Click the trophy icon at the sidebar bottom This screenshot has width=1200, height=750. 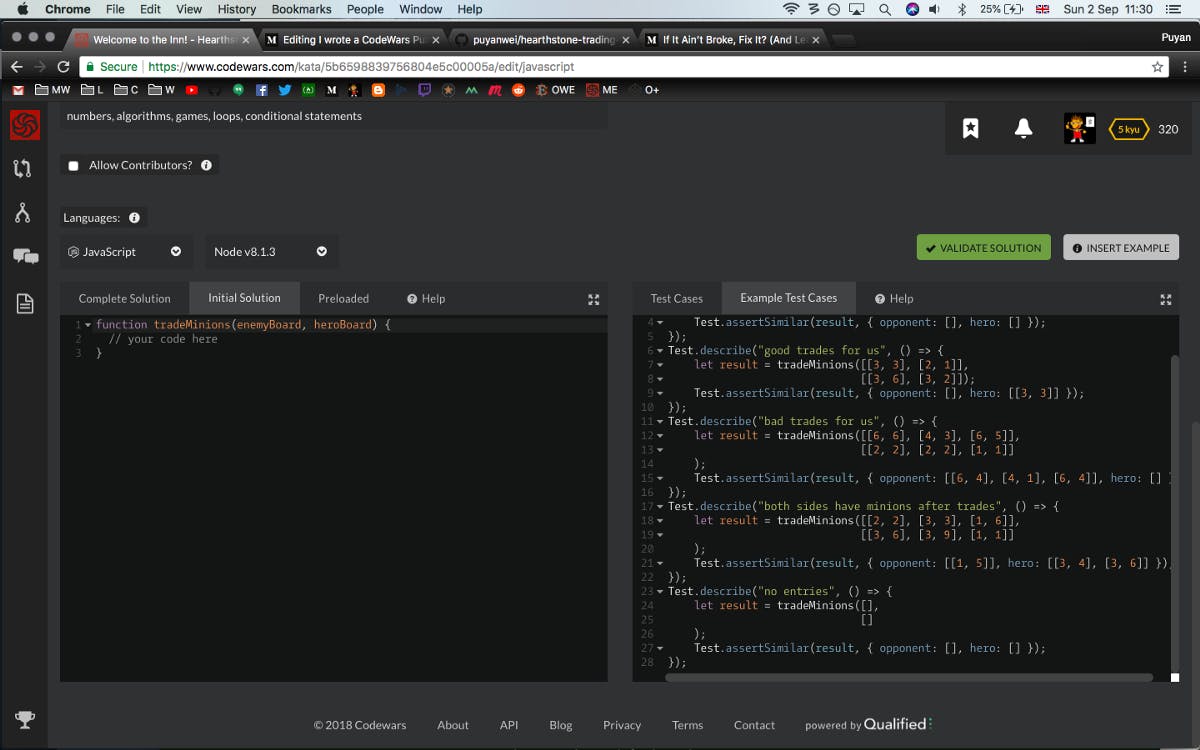[25, 718]
